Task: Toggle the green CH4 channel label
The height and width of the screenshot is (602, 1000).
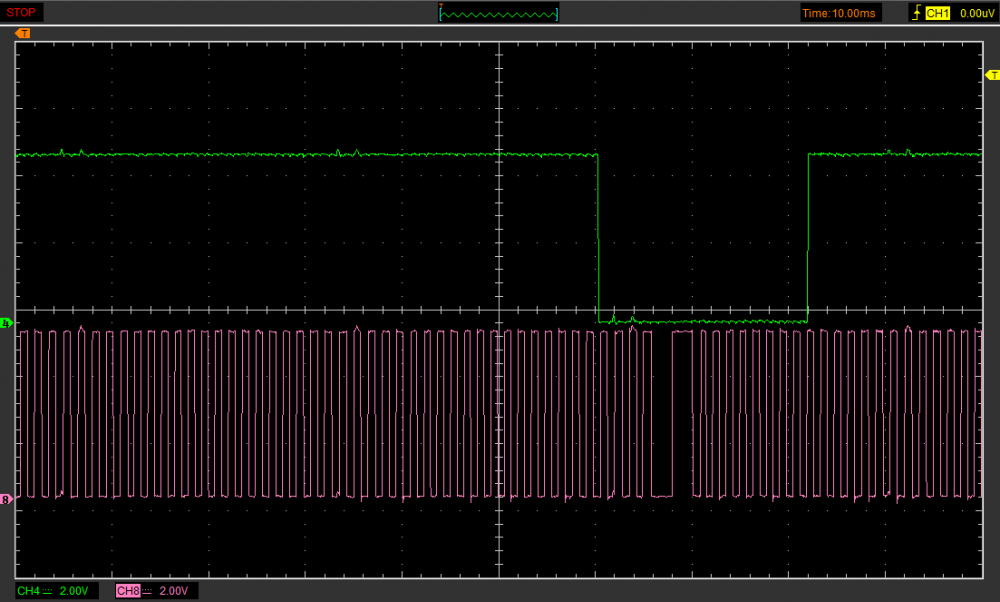Action: [28, 591]
